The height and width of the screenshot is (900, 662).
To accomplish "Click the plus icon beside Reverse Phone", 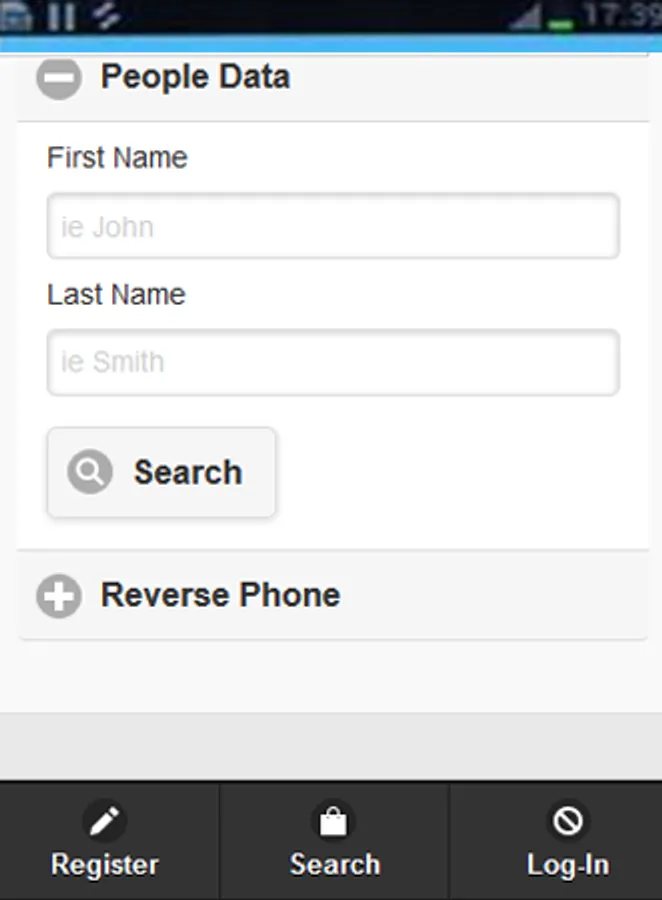I will pos(58,597).
